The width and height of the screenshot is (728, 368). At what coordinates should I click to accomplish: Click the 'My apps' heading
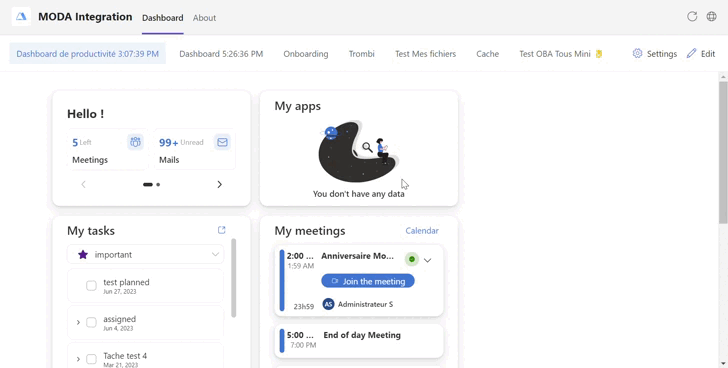pos(298,106)
